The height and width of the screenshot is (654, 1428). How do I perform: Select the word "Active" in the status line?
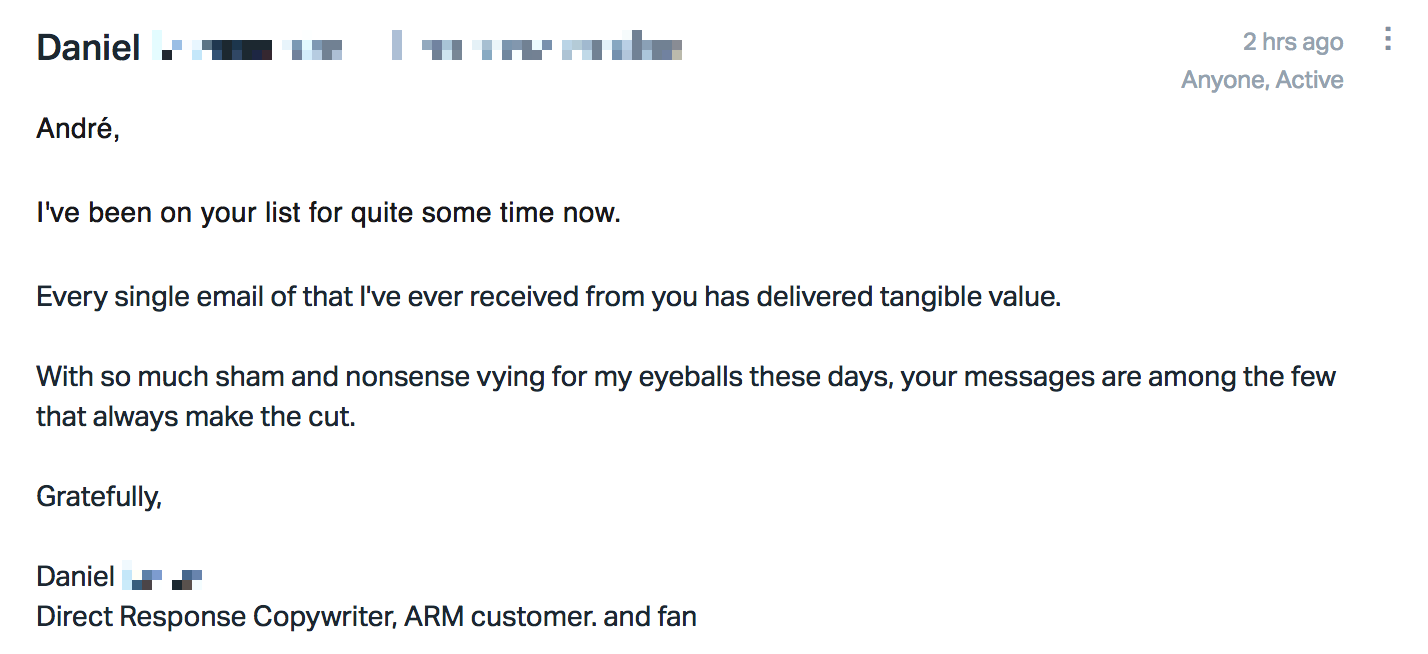tap(1309, 80)
